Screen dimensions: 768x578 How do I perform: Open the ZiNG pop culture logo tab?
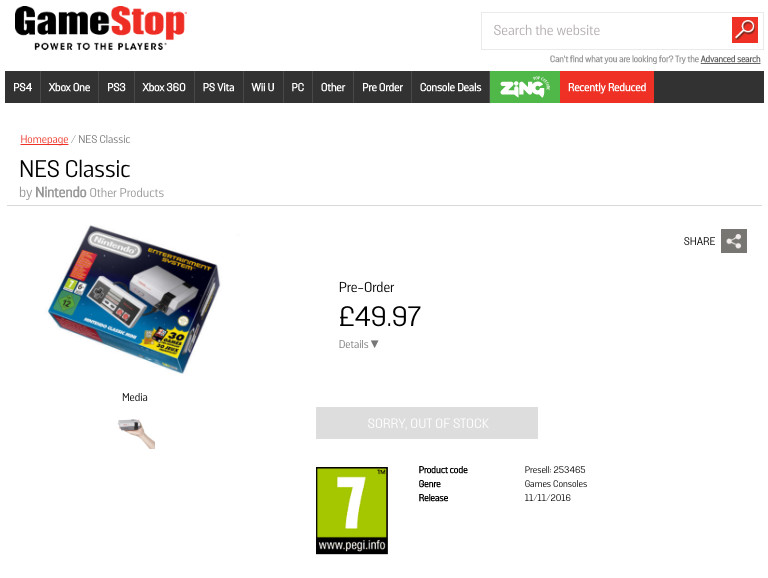pos(525,87)
